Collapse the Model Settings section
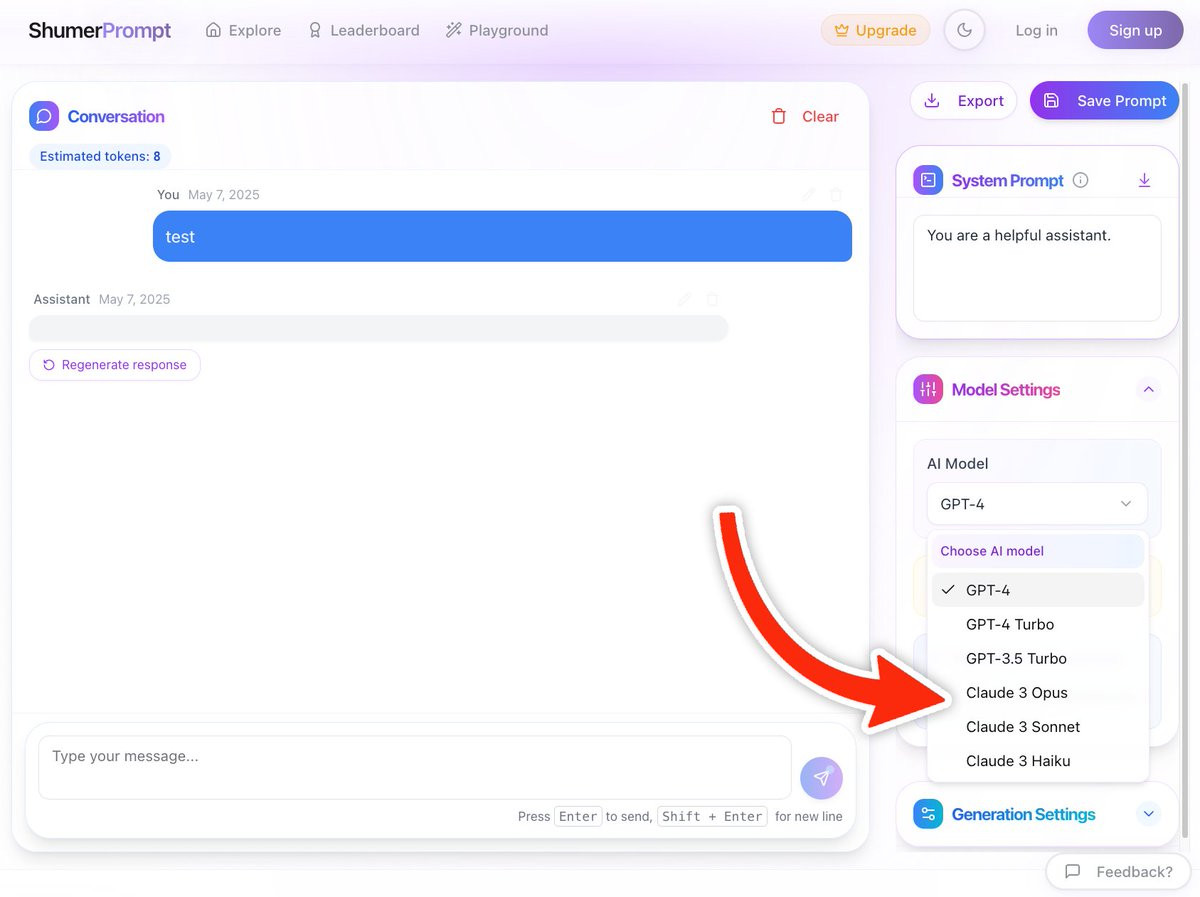This screenshot has height=897, width=1200. pyautogui.click(x=1148, y=389)
